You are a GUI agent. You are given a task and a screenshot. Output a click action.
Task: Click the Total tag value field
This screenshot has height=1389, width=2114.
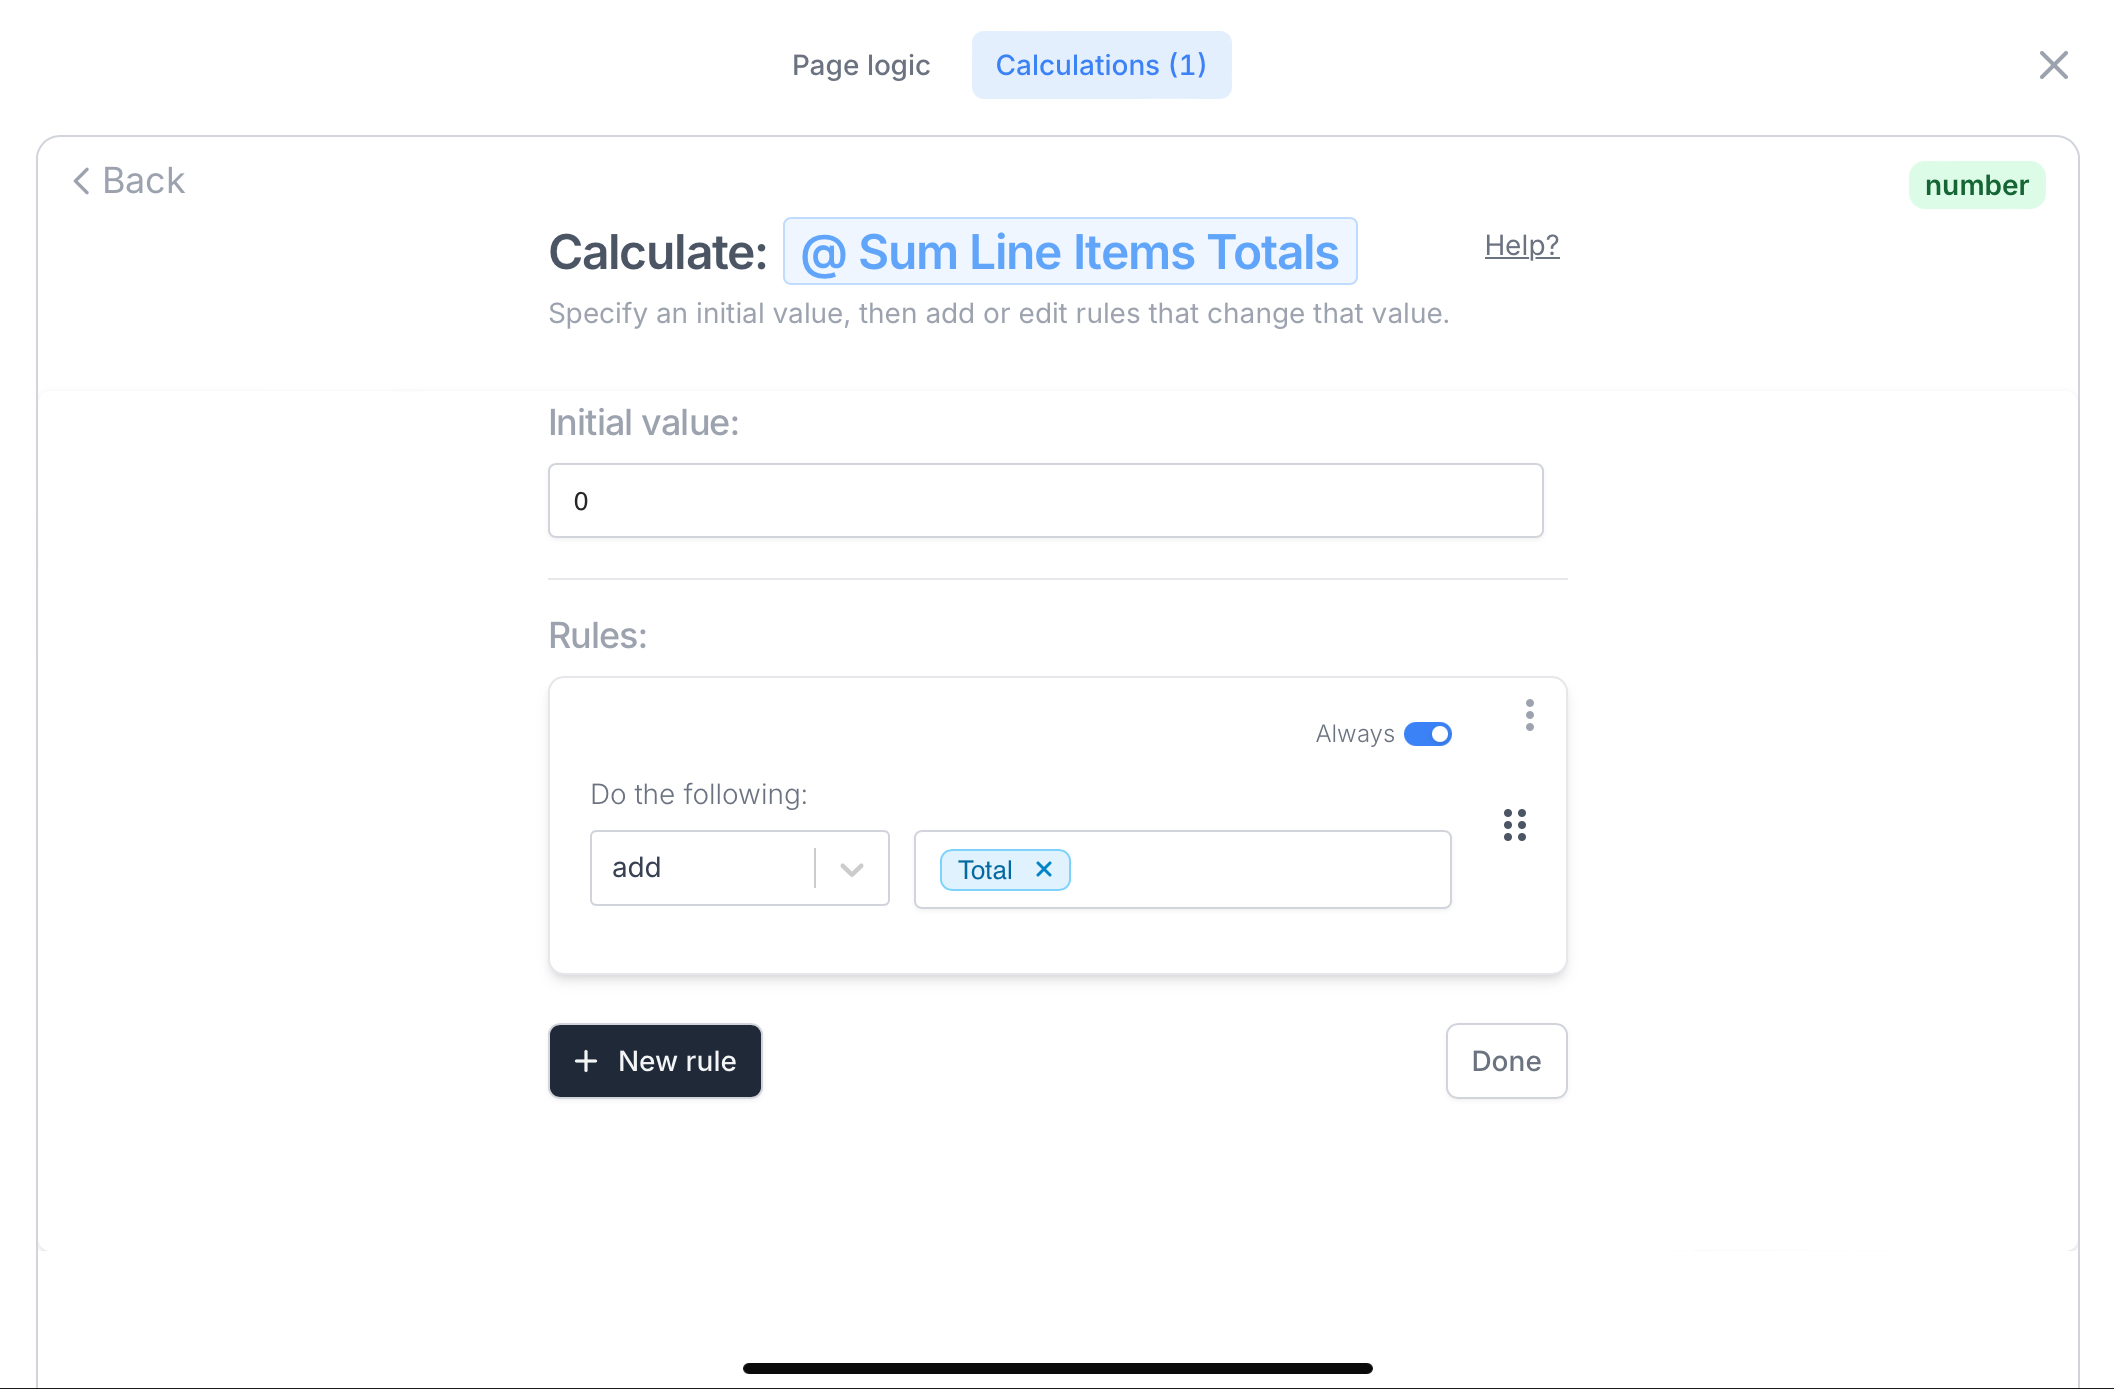pos(1182,869)
